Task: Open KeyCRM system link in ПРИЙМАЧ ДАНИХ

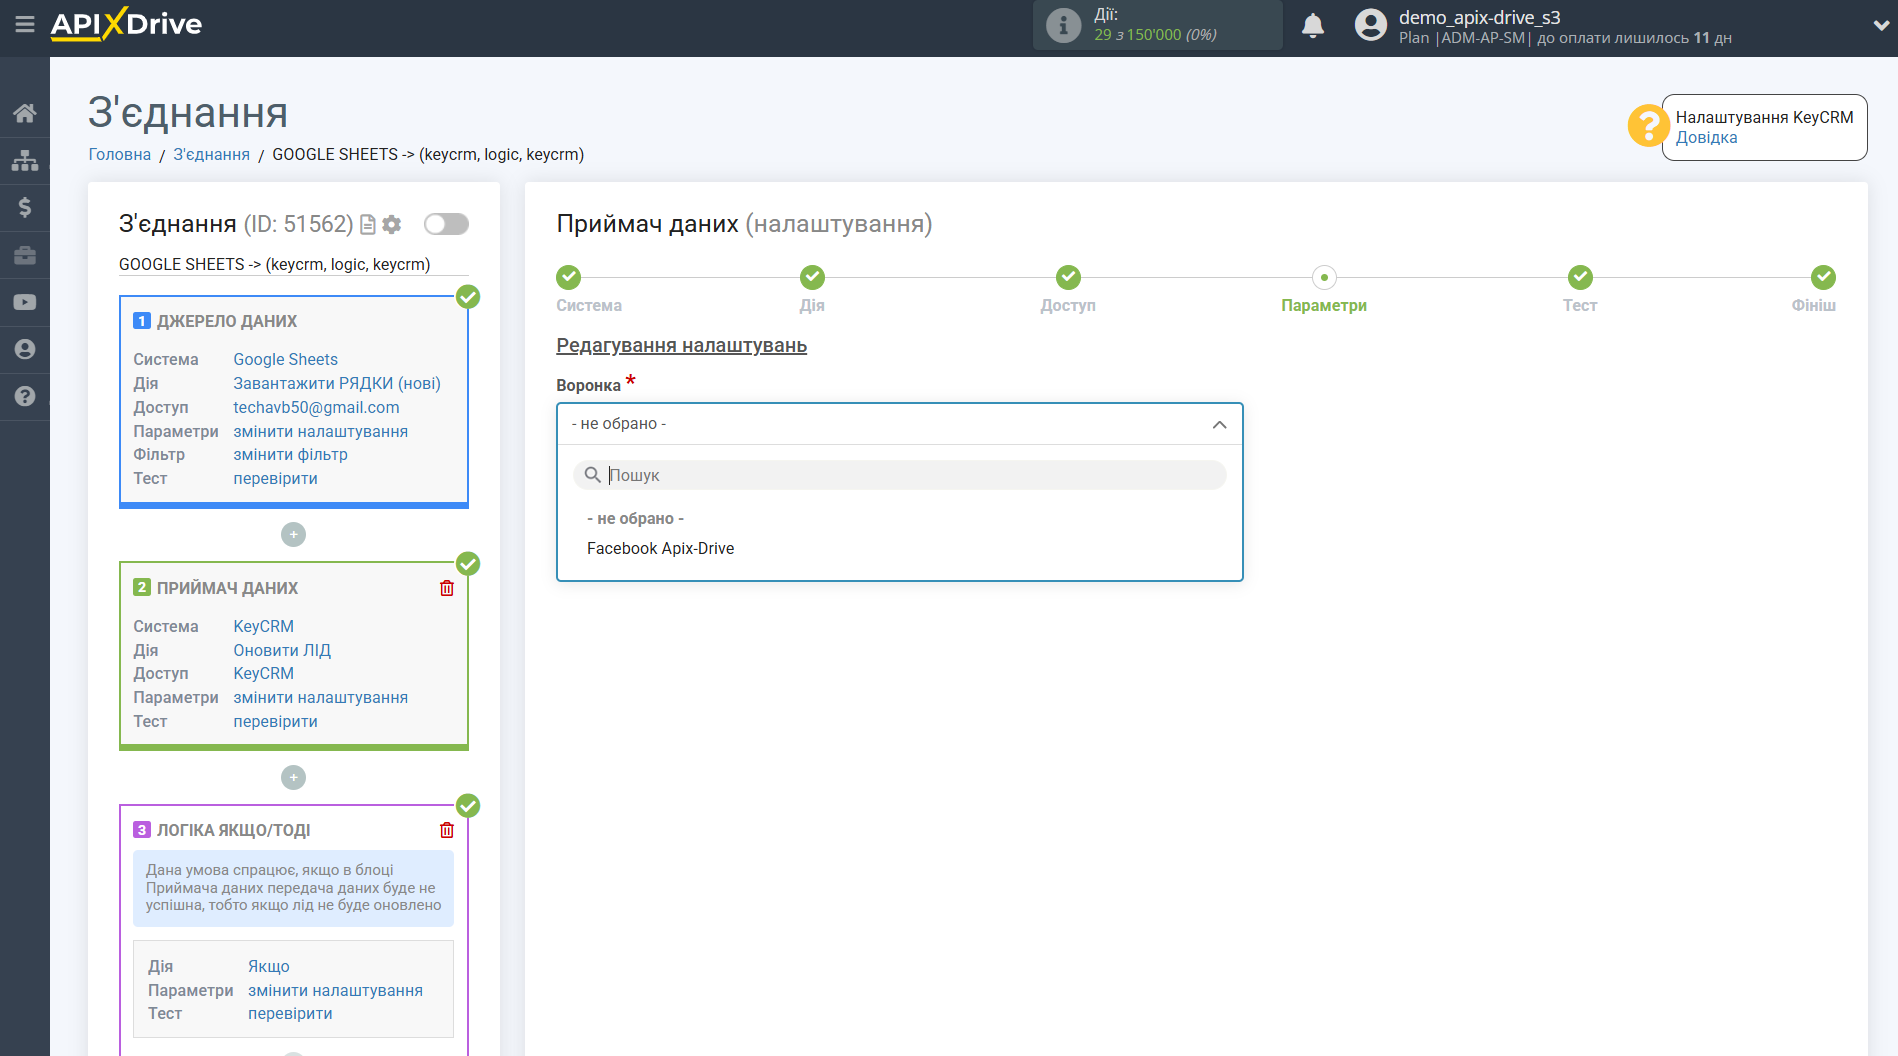Action: tap(263, 626)
